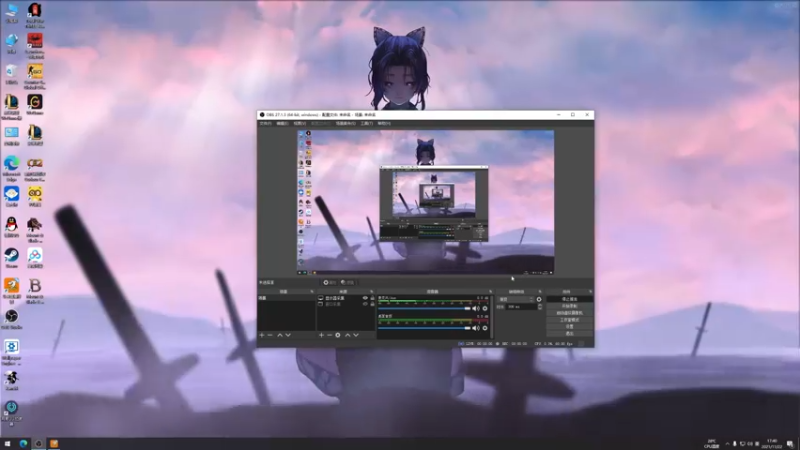
Task: Open the OBS Studio desktop shortcut
Action: 11,319
